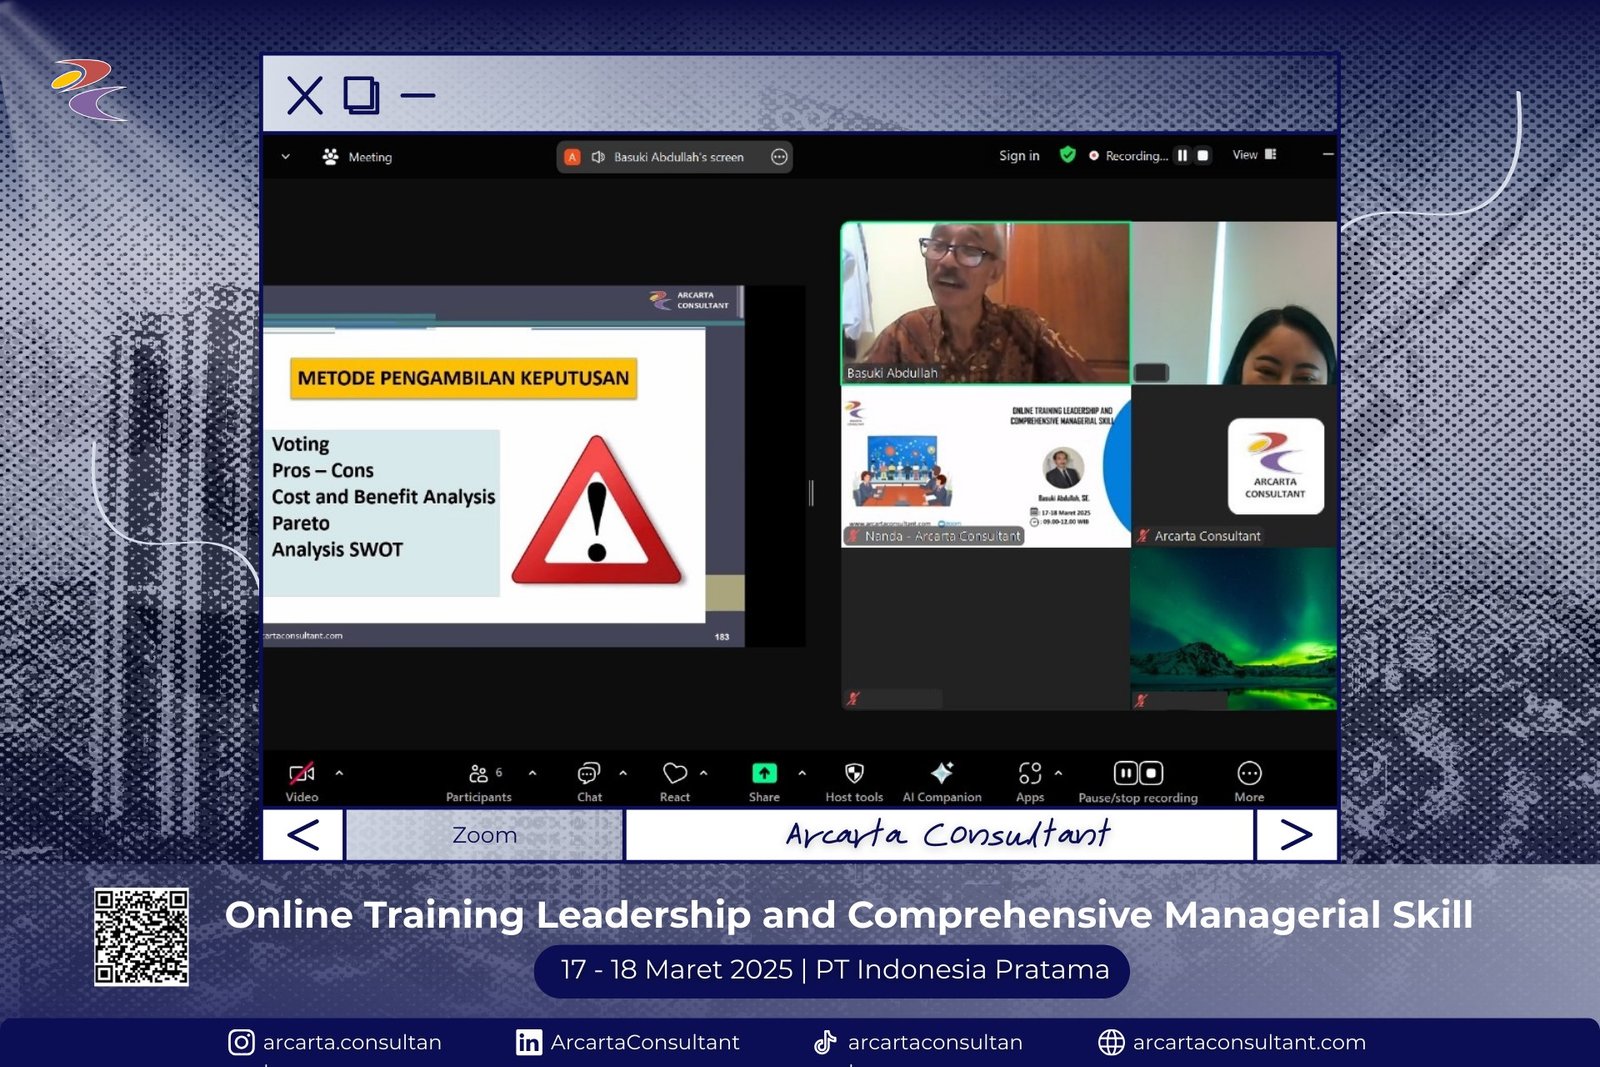Open the Participants panel
Image resolution: width=1600 pixels, height=1067 pixels.
click(x=479, y=781)
